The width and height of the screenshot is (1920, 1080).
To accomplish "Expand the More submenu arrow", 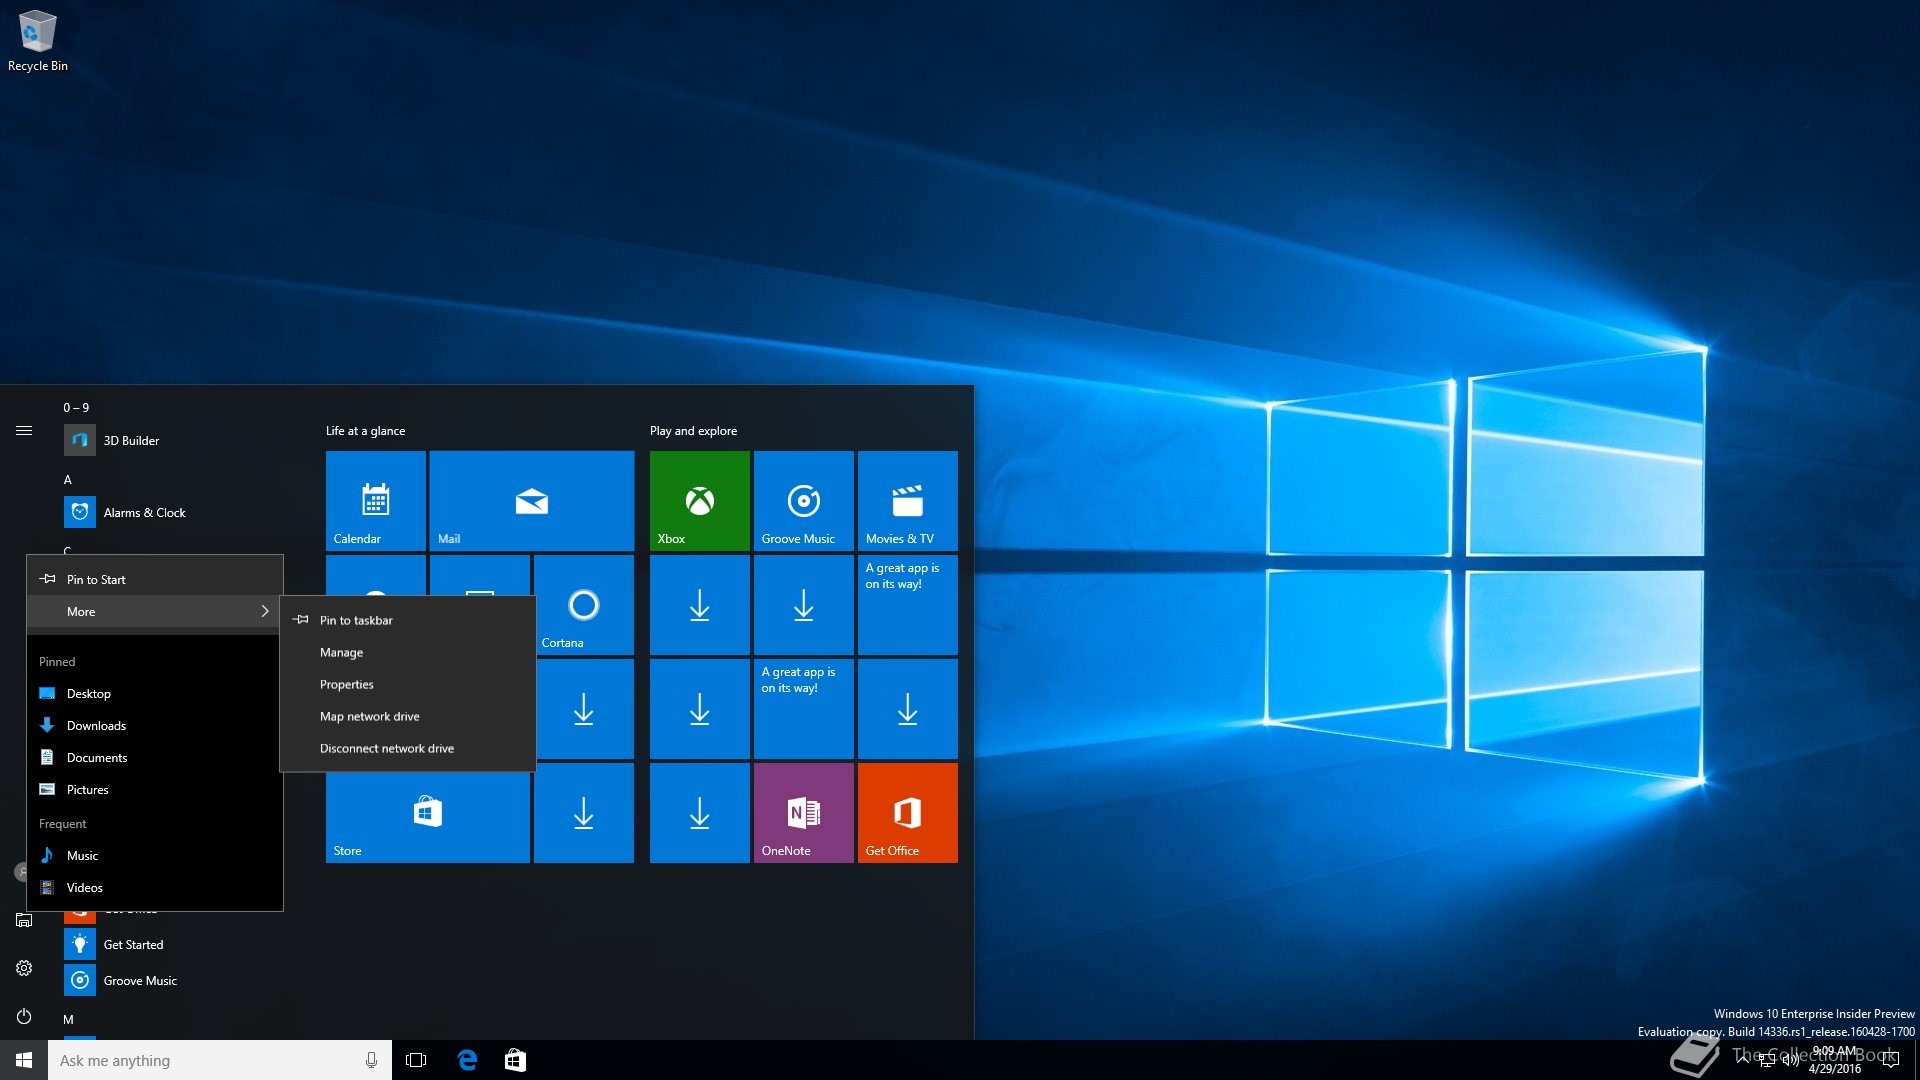I will 264,611.
